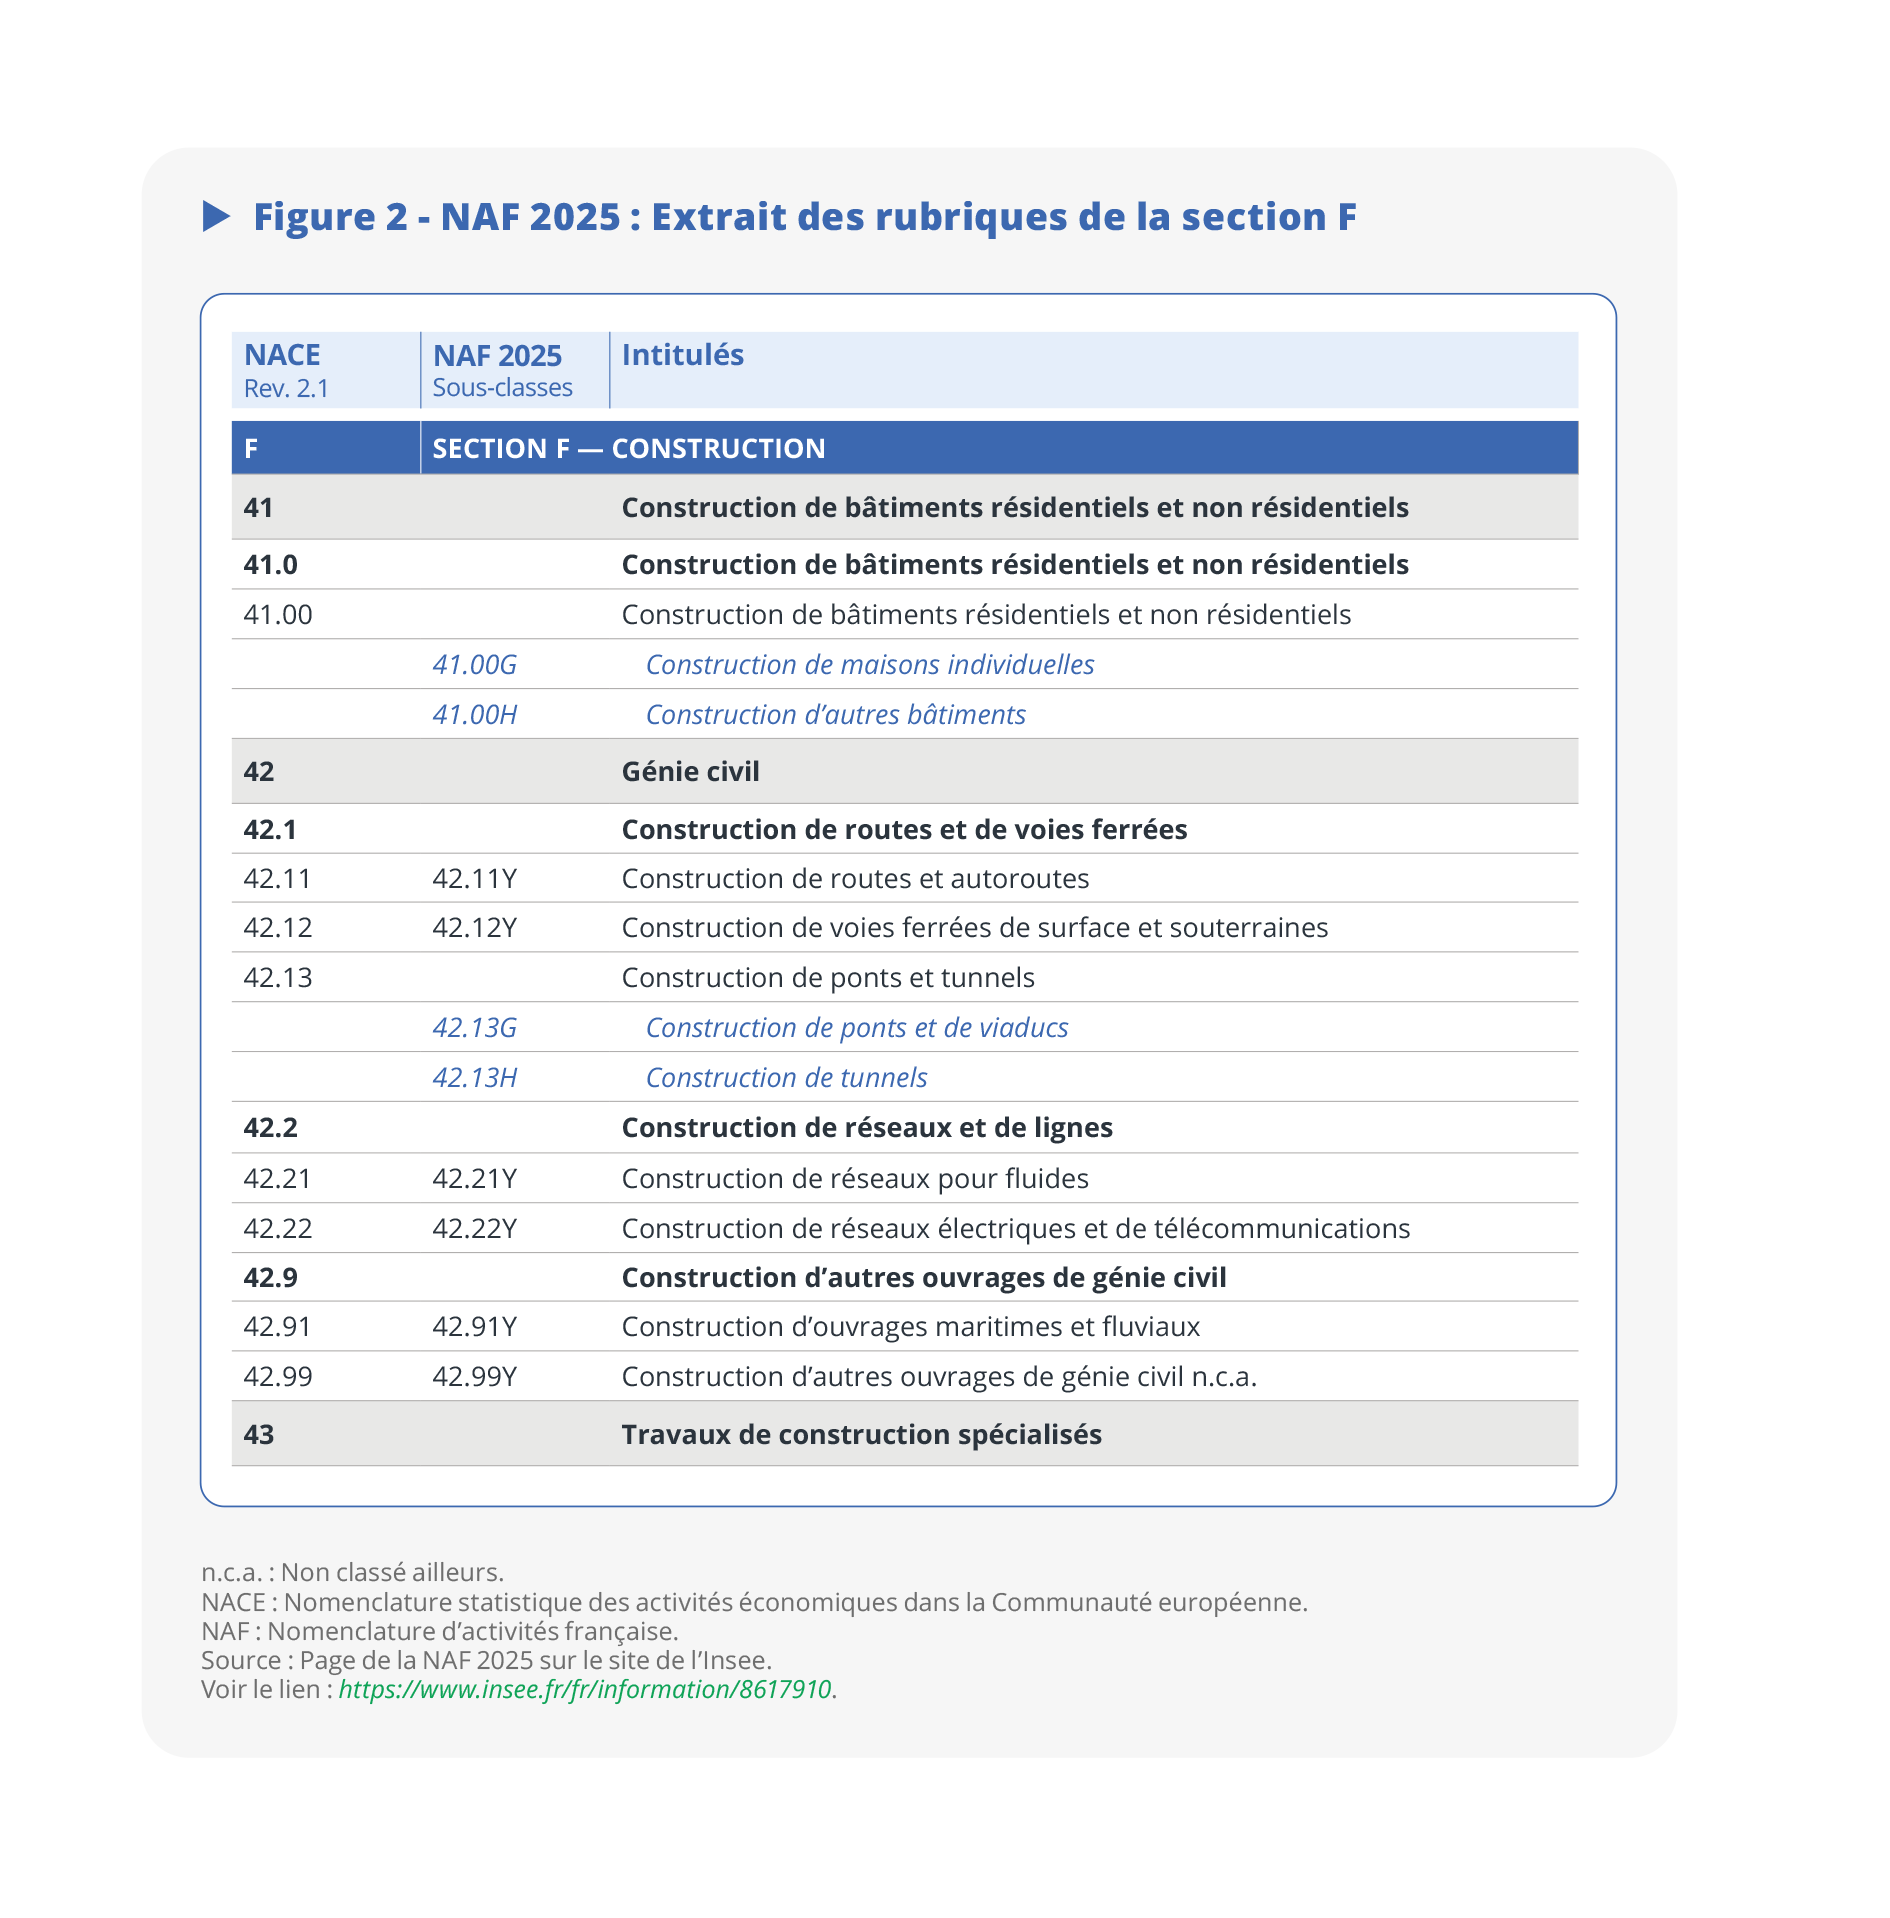Click the 'F' cell in the section row
1890x1918 pixels.
326,448
